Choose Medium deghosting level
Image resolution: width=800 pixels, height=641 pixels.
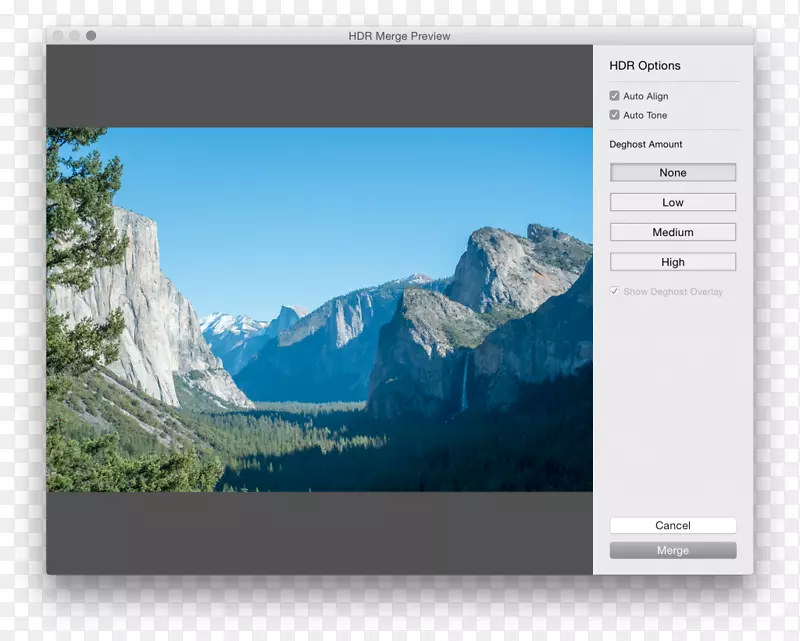click(672, 232)
